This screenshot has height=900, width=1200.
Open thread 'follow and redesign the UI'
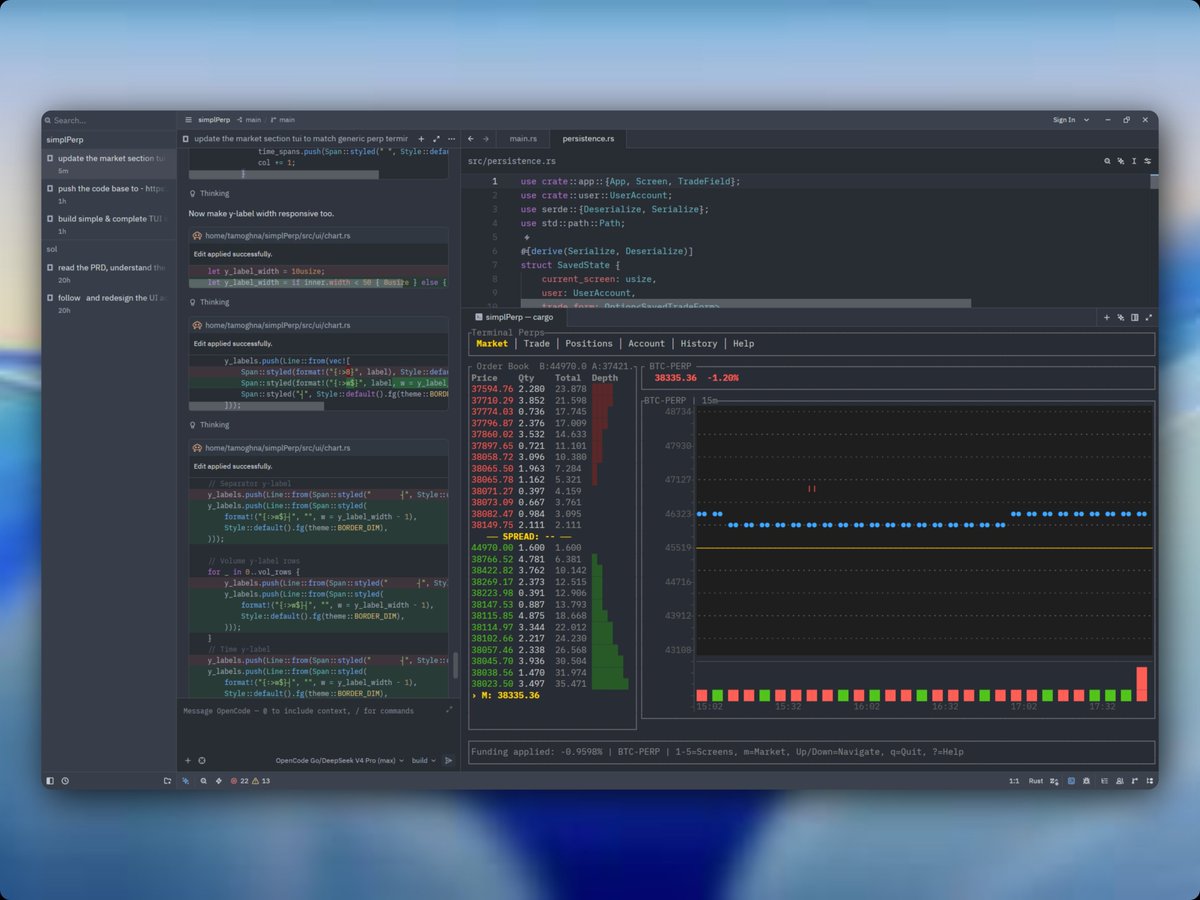[x=109, y=303]
